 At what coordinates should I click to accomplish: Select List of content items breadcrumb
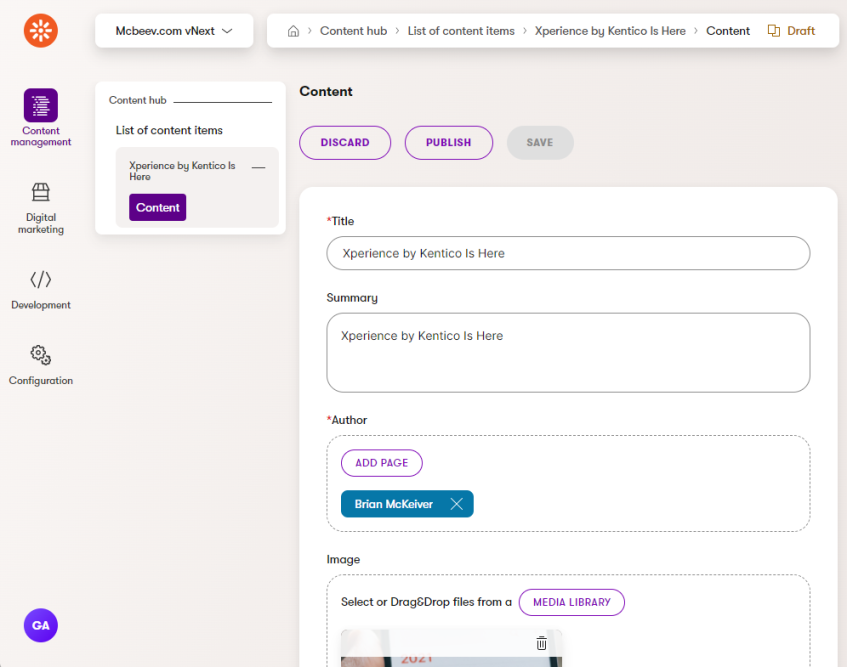pyautogui.click(x=461, y=31)
